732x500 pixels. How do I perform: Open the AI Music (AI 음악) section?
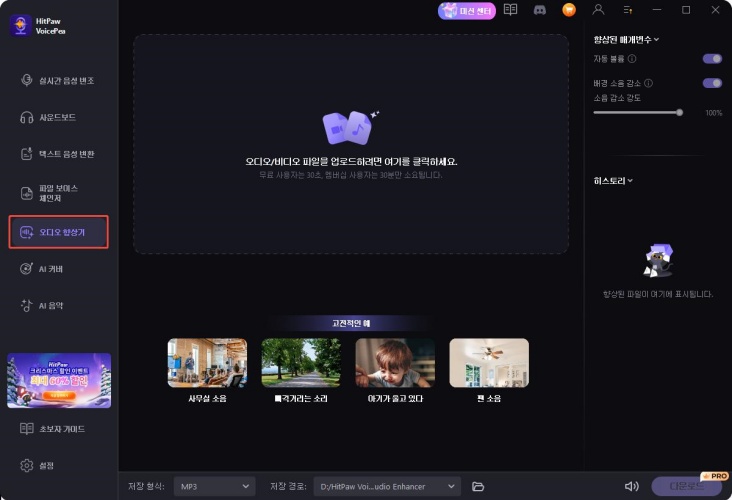pos(58,305)
